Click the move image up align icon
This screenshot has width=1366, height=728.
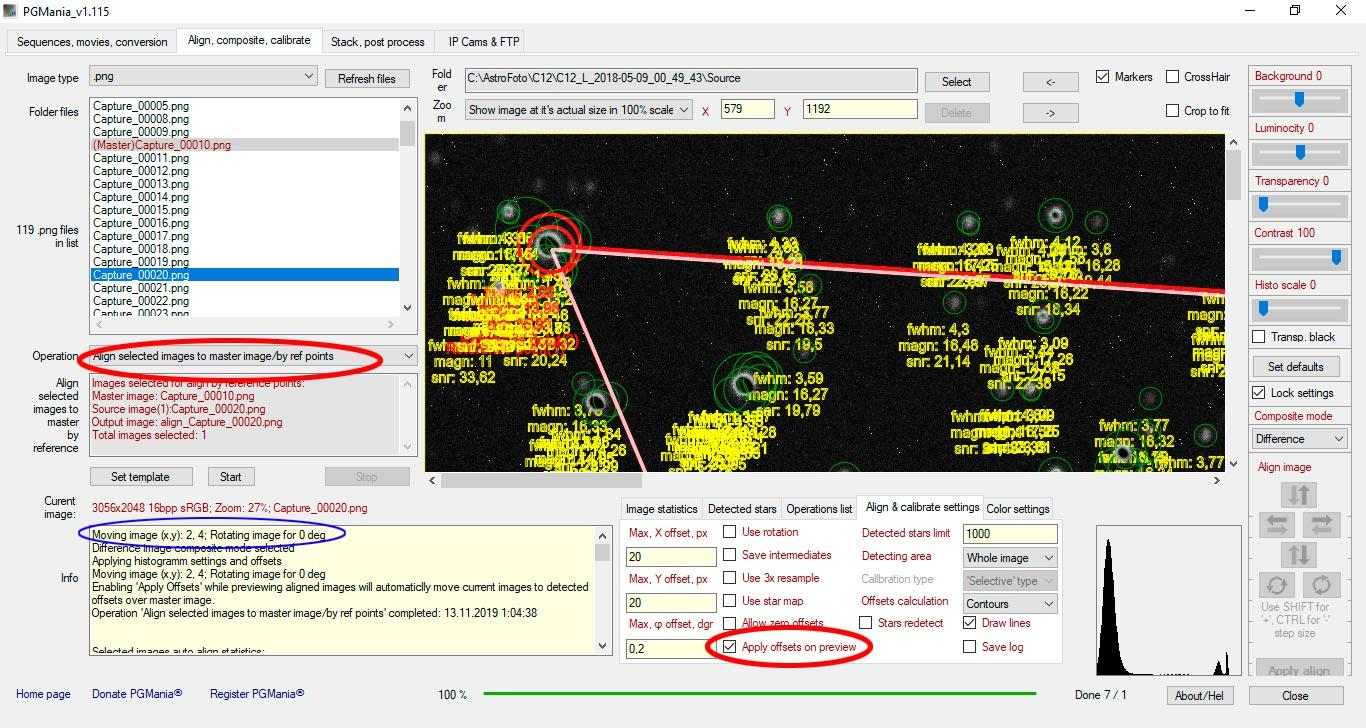[1299, 494]
